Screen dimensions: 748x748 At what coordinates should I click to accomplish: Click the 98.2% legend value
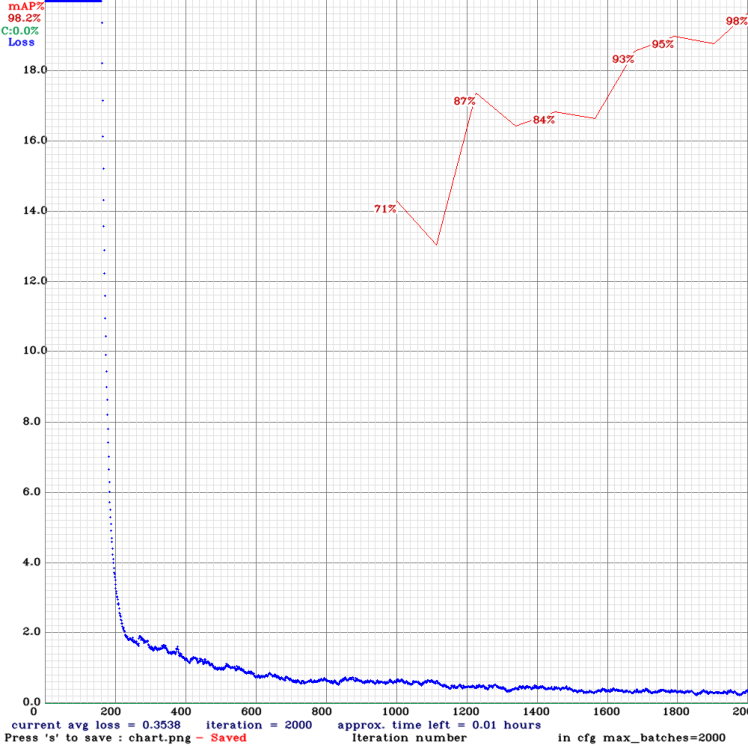[x=24, y=18]
